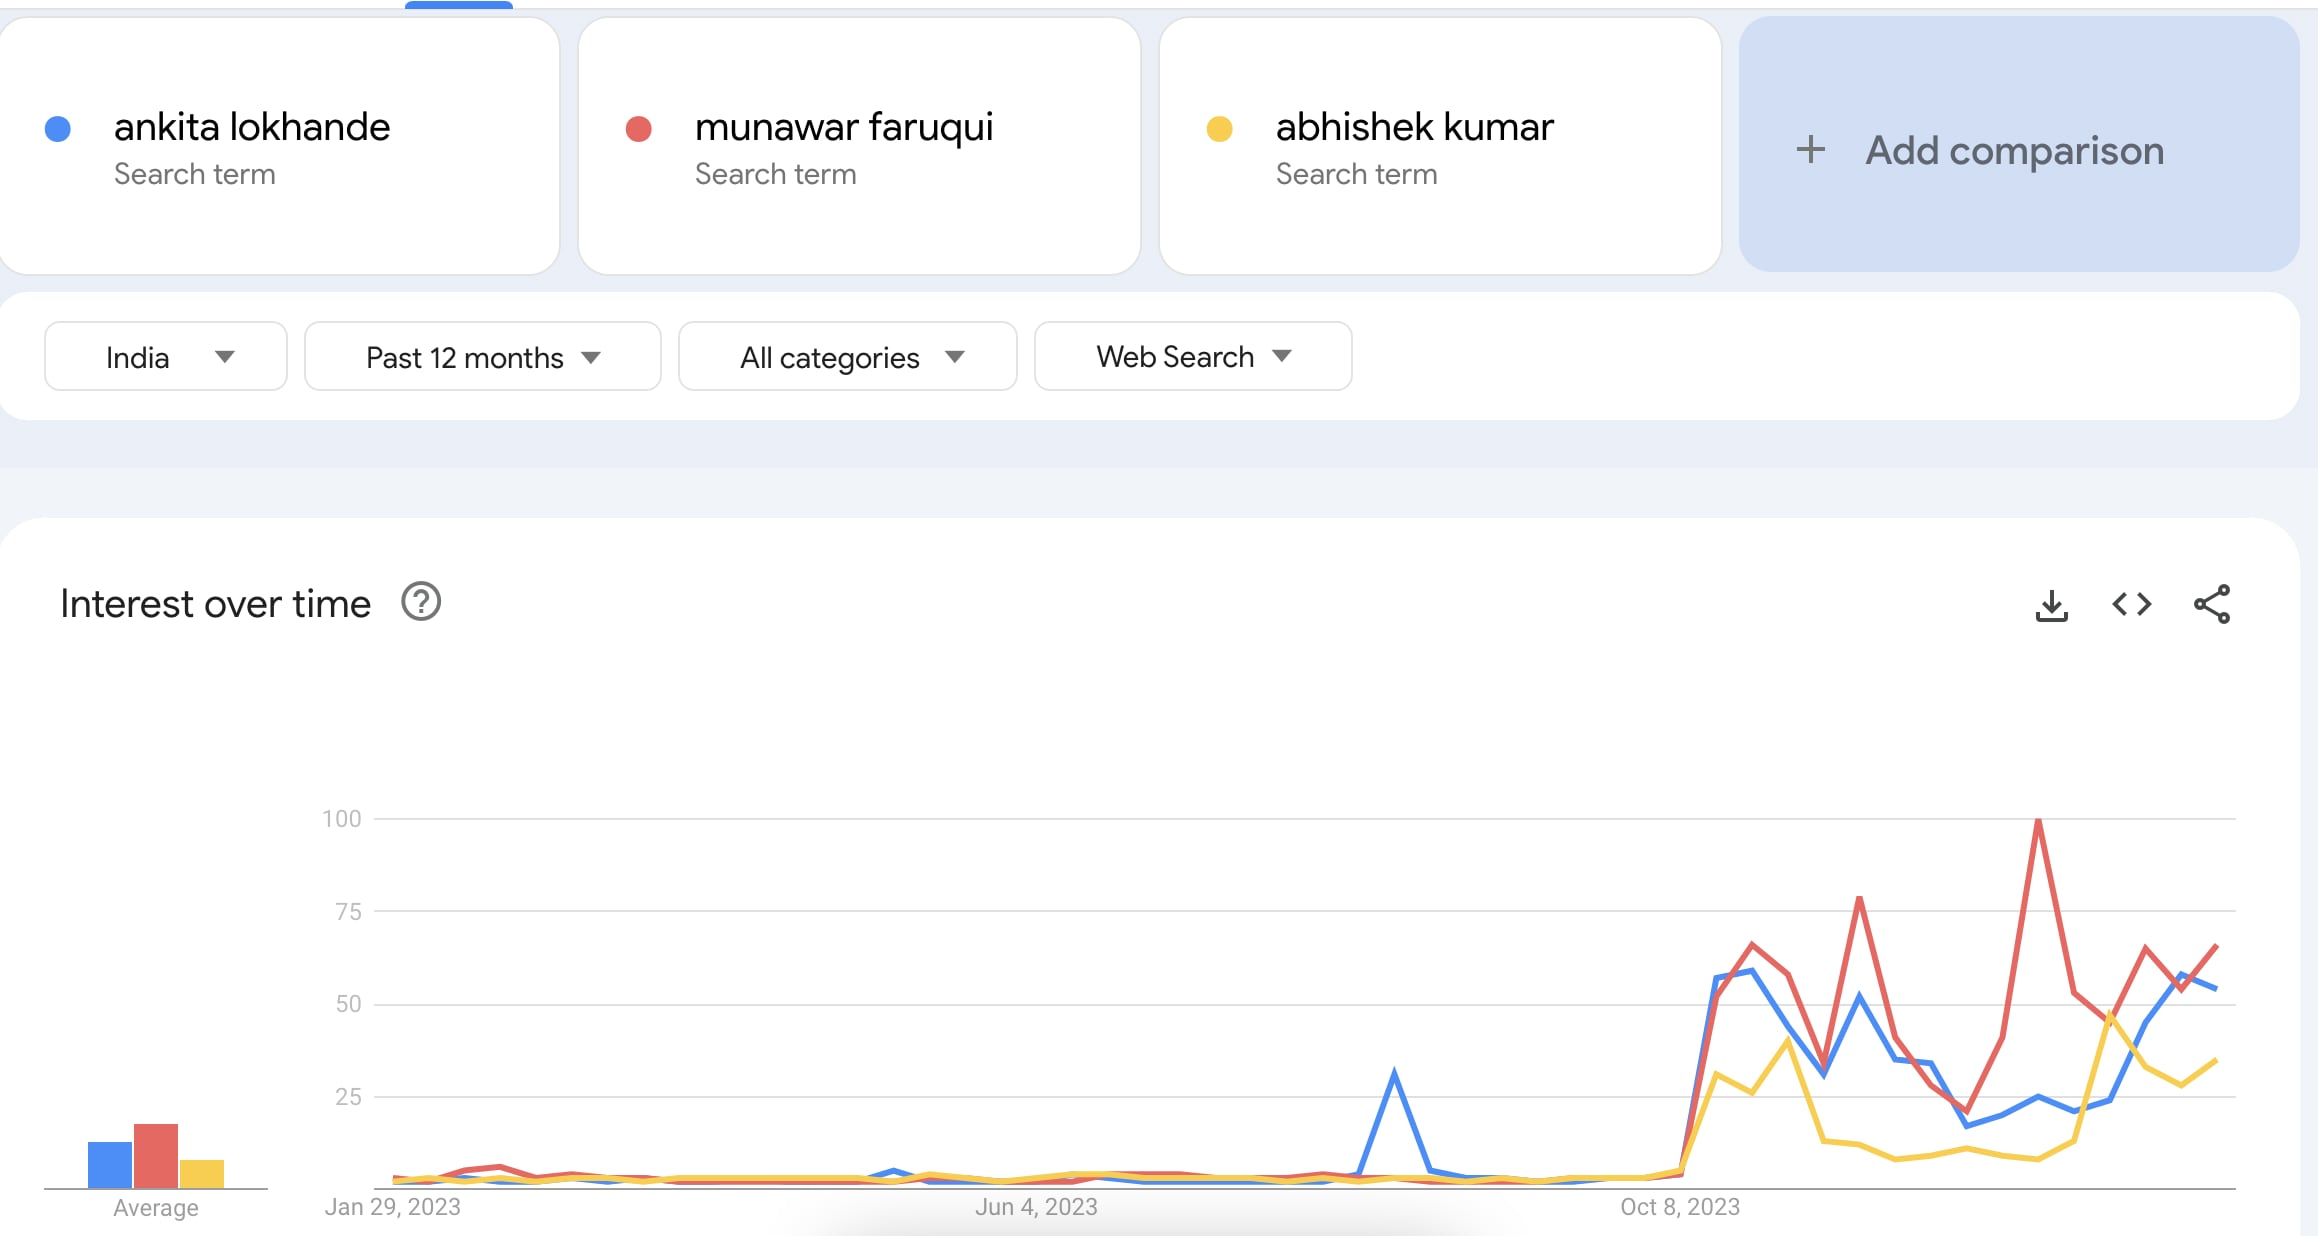This screenshot has height=1236, width=2318.
Task: Download the interest over time data
Action: (x=2051, y=605)
